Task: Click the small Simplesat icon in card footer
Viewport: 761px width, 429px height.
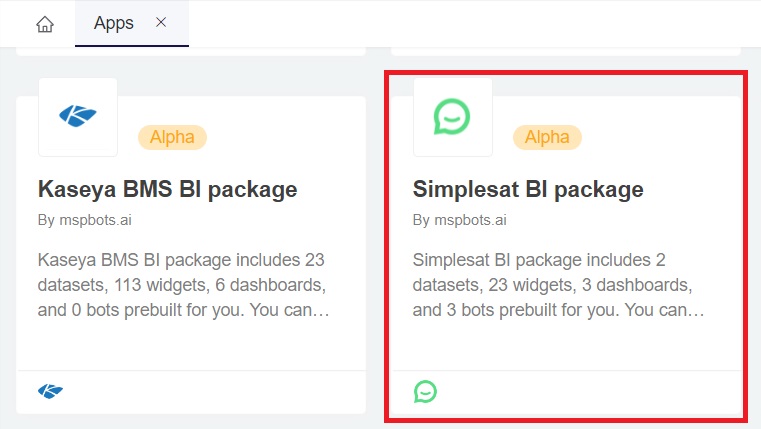Action: click(425, 391)
